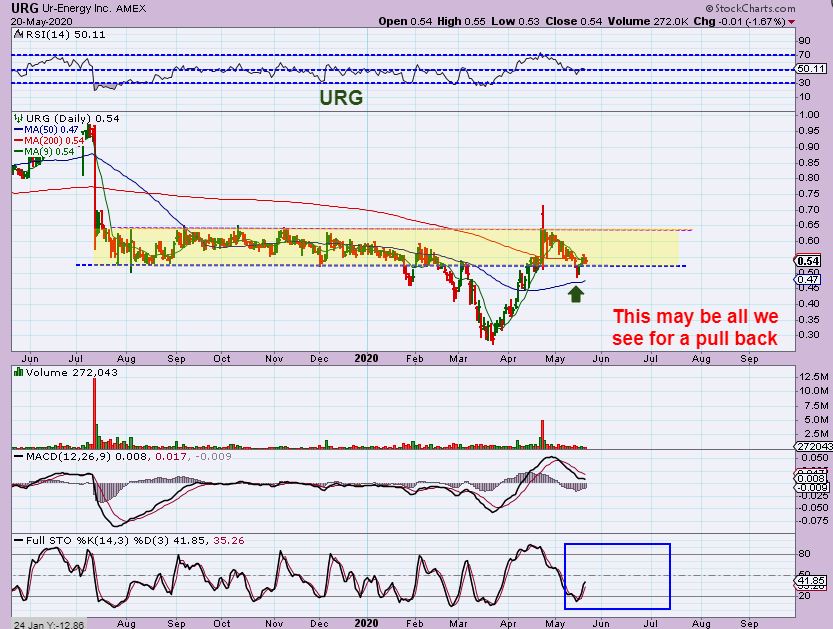Click the 272043 tag on volume axis
This screenshot has height=629, width=833.
(812, 446)
